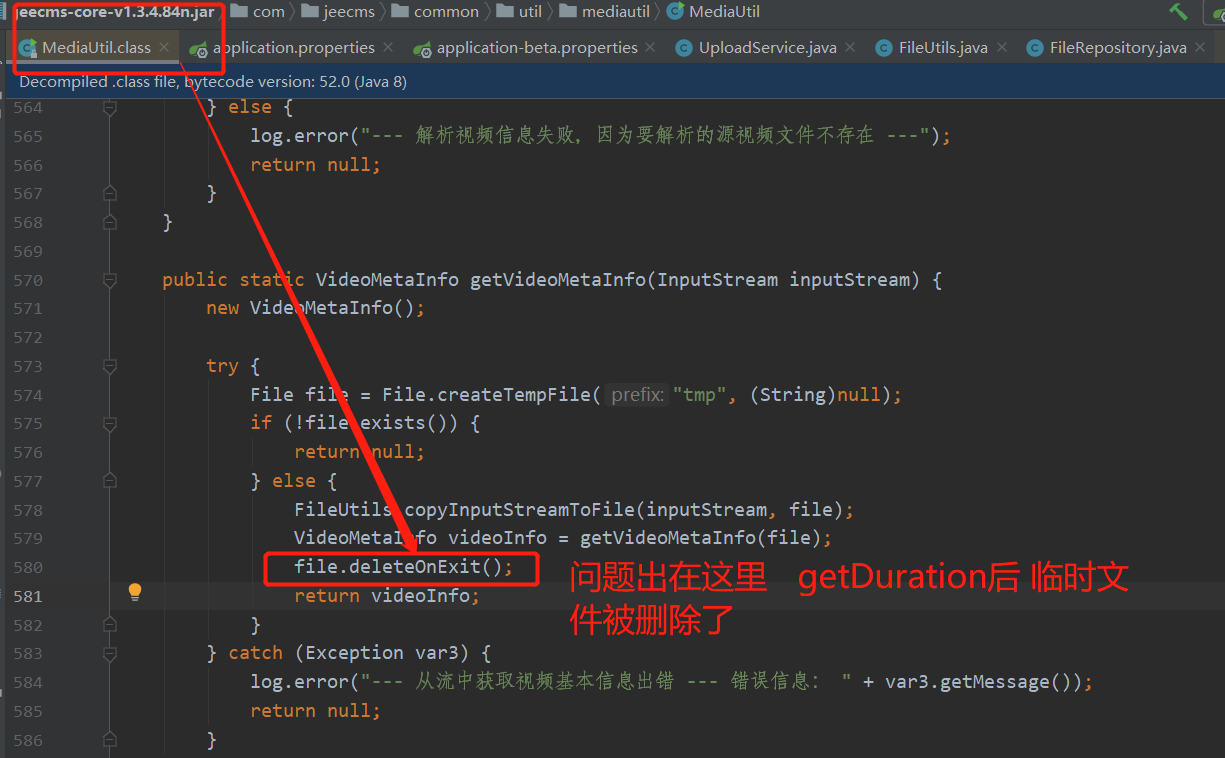Click the log.error call on line 565
Viewport: 1225px width, 758px height.
[600, 136]
